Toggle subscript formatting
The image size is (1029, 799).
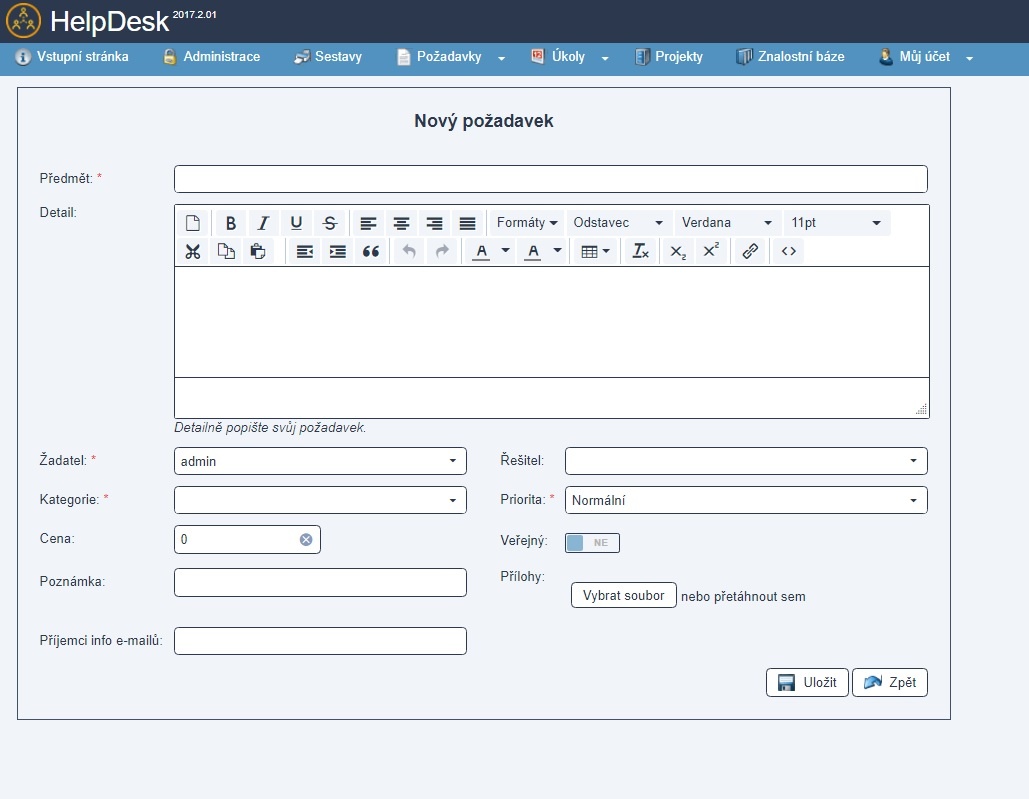(677, 251)
